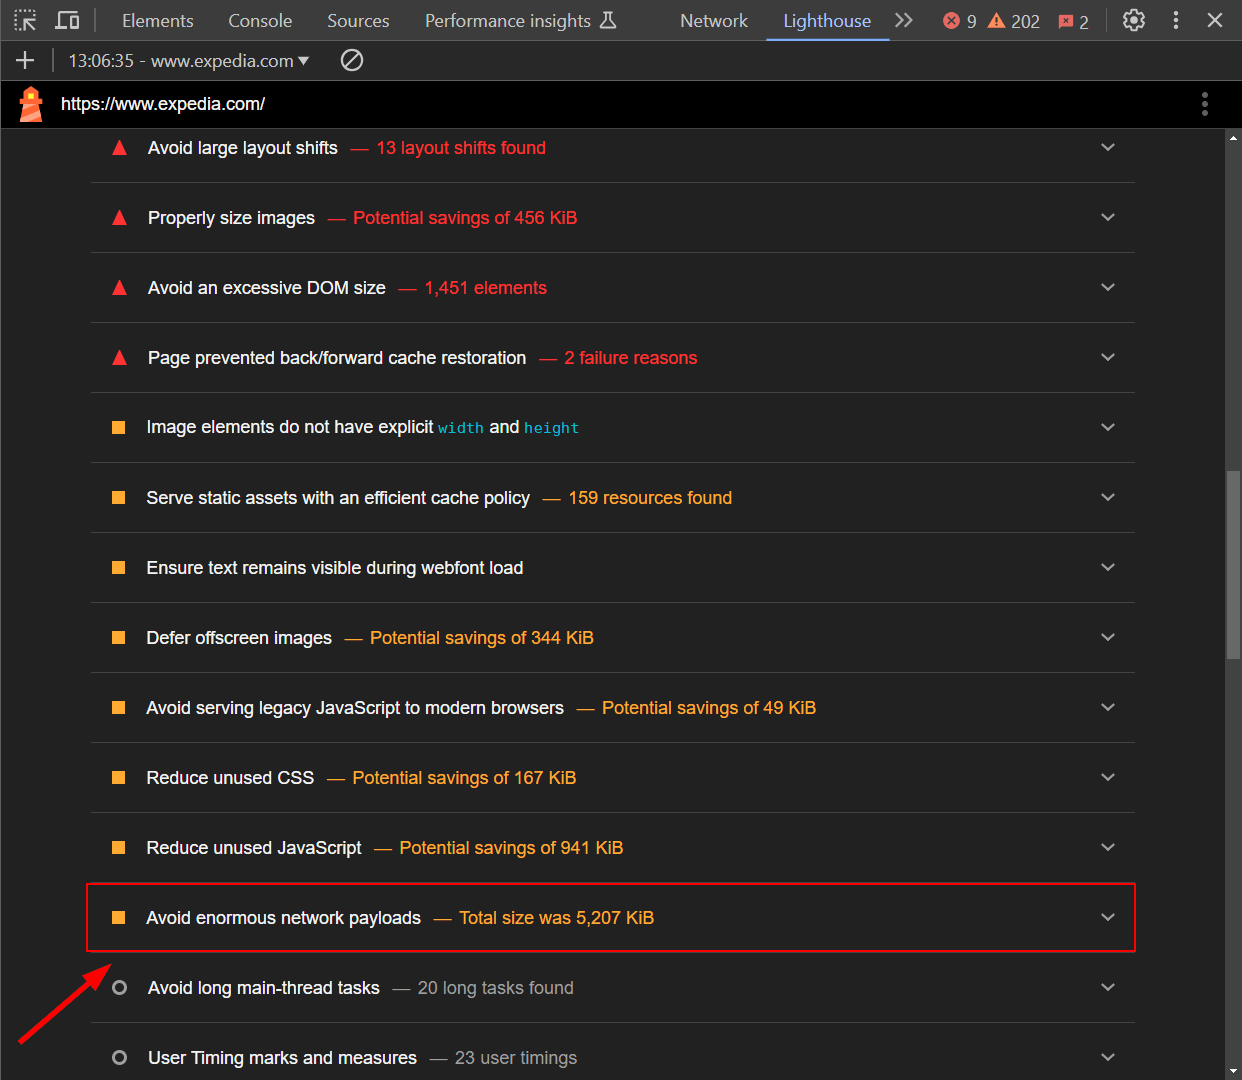Click the https://www.expedia.com/ report link
1242x1080 pixels.
point(163,104)
